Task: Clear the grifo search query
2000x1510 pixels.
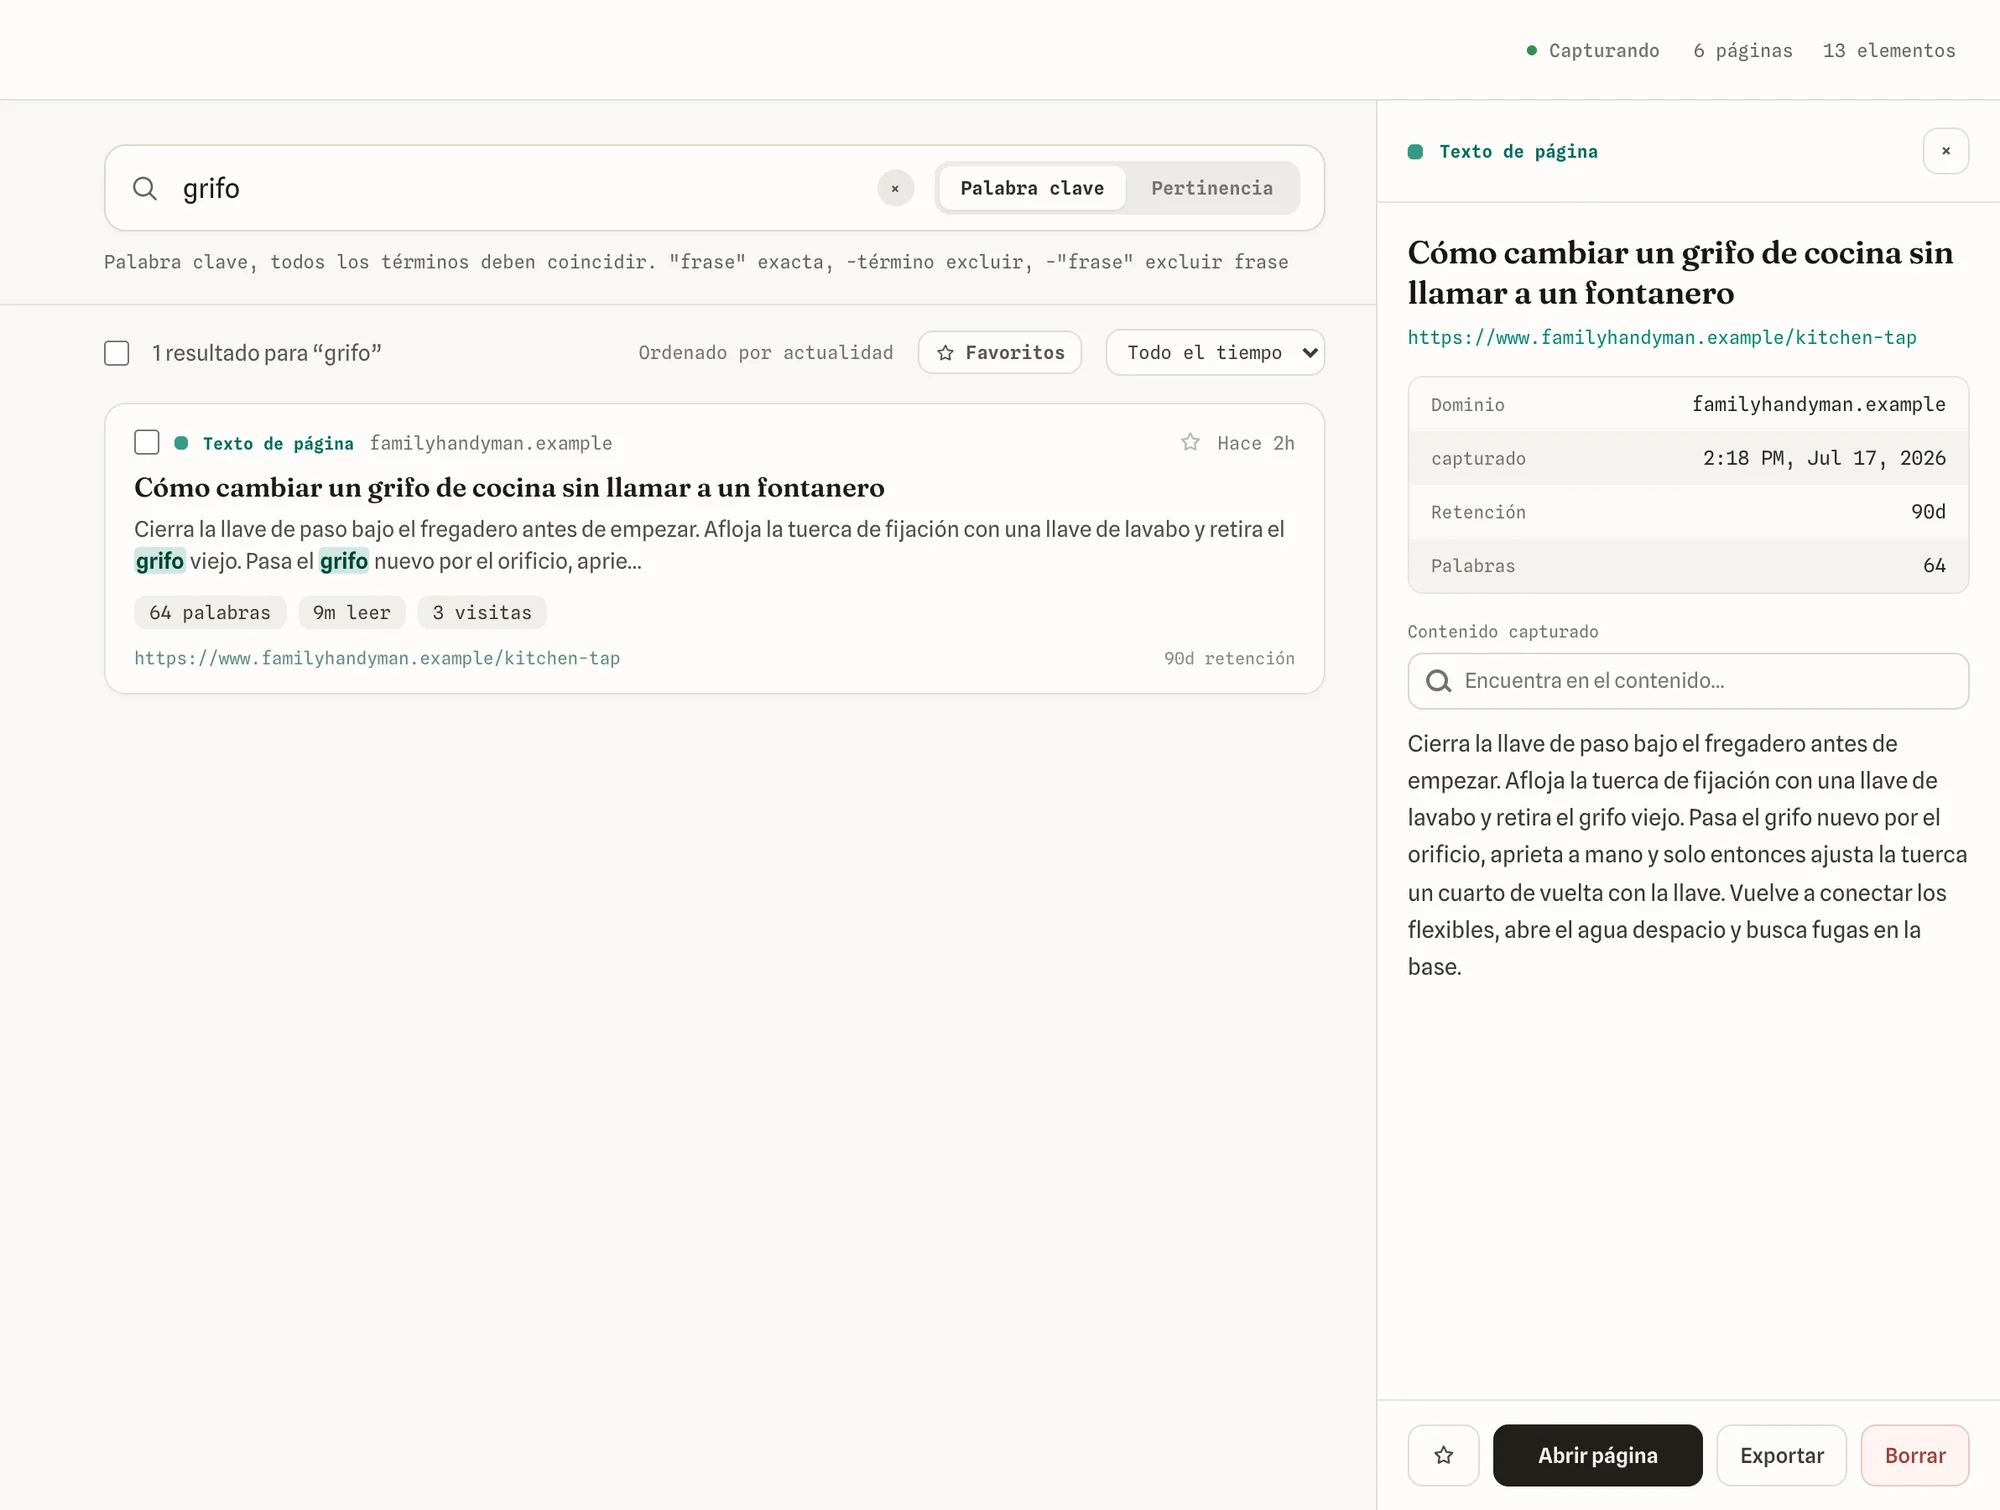Action: click(895, 188)
